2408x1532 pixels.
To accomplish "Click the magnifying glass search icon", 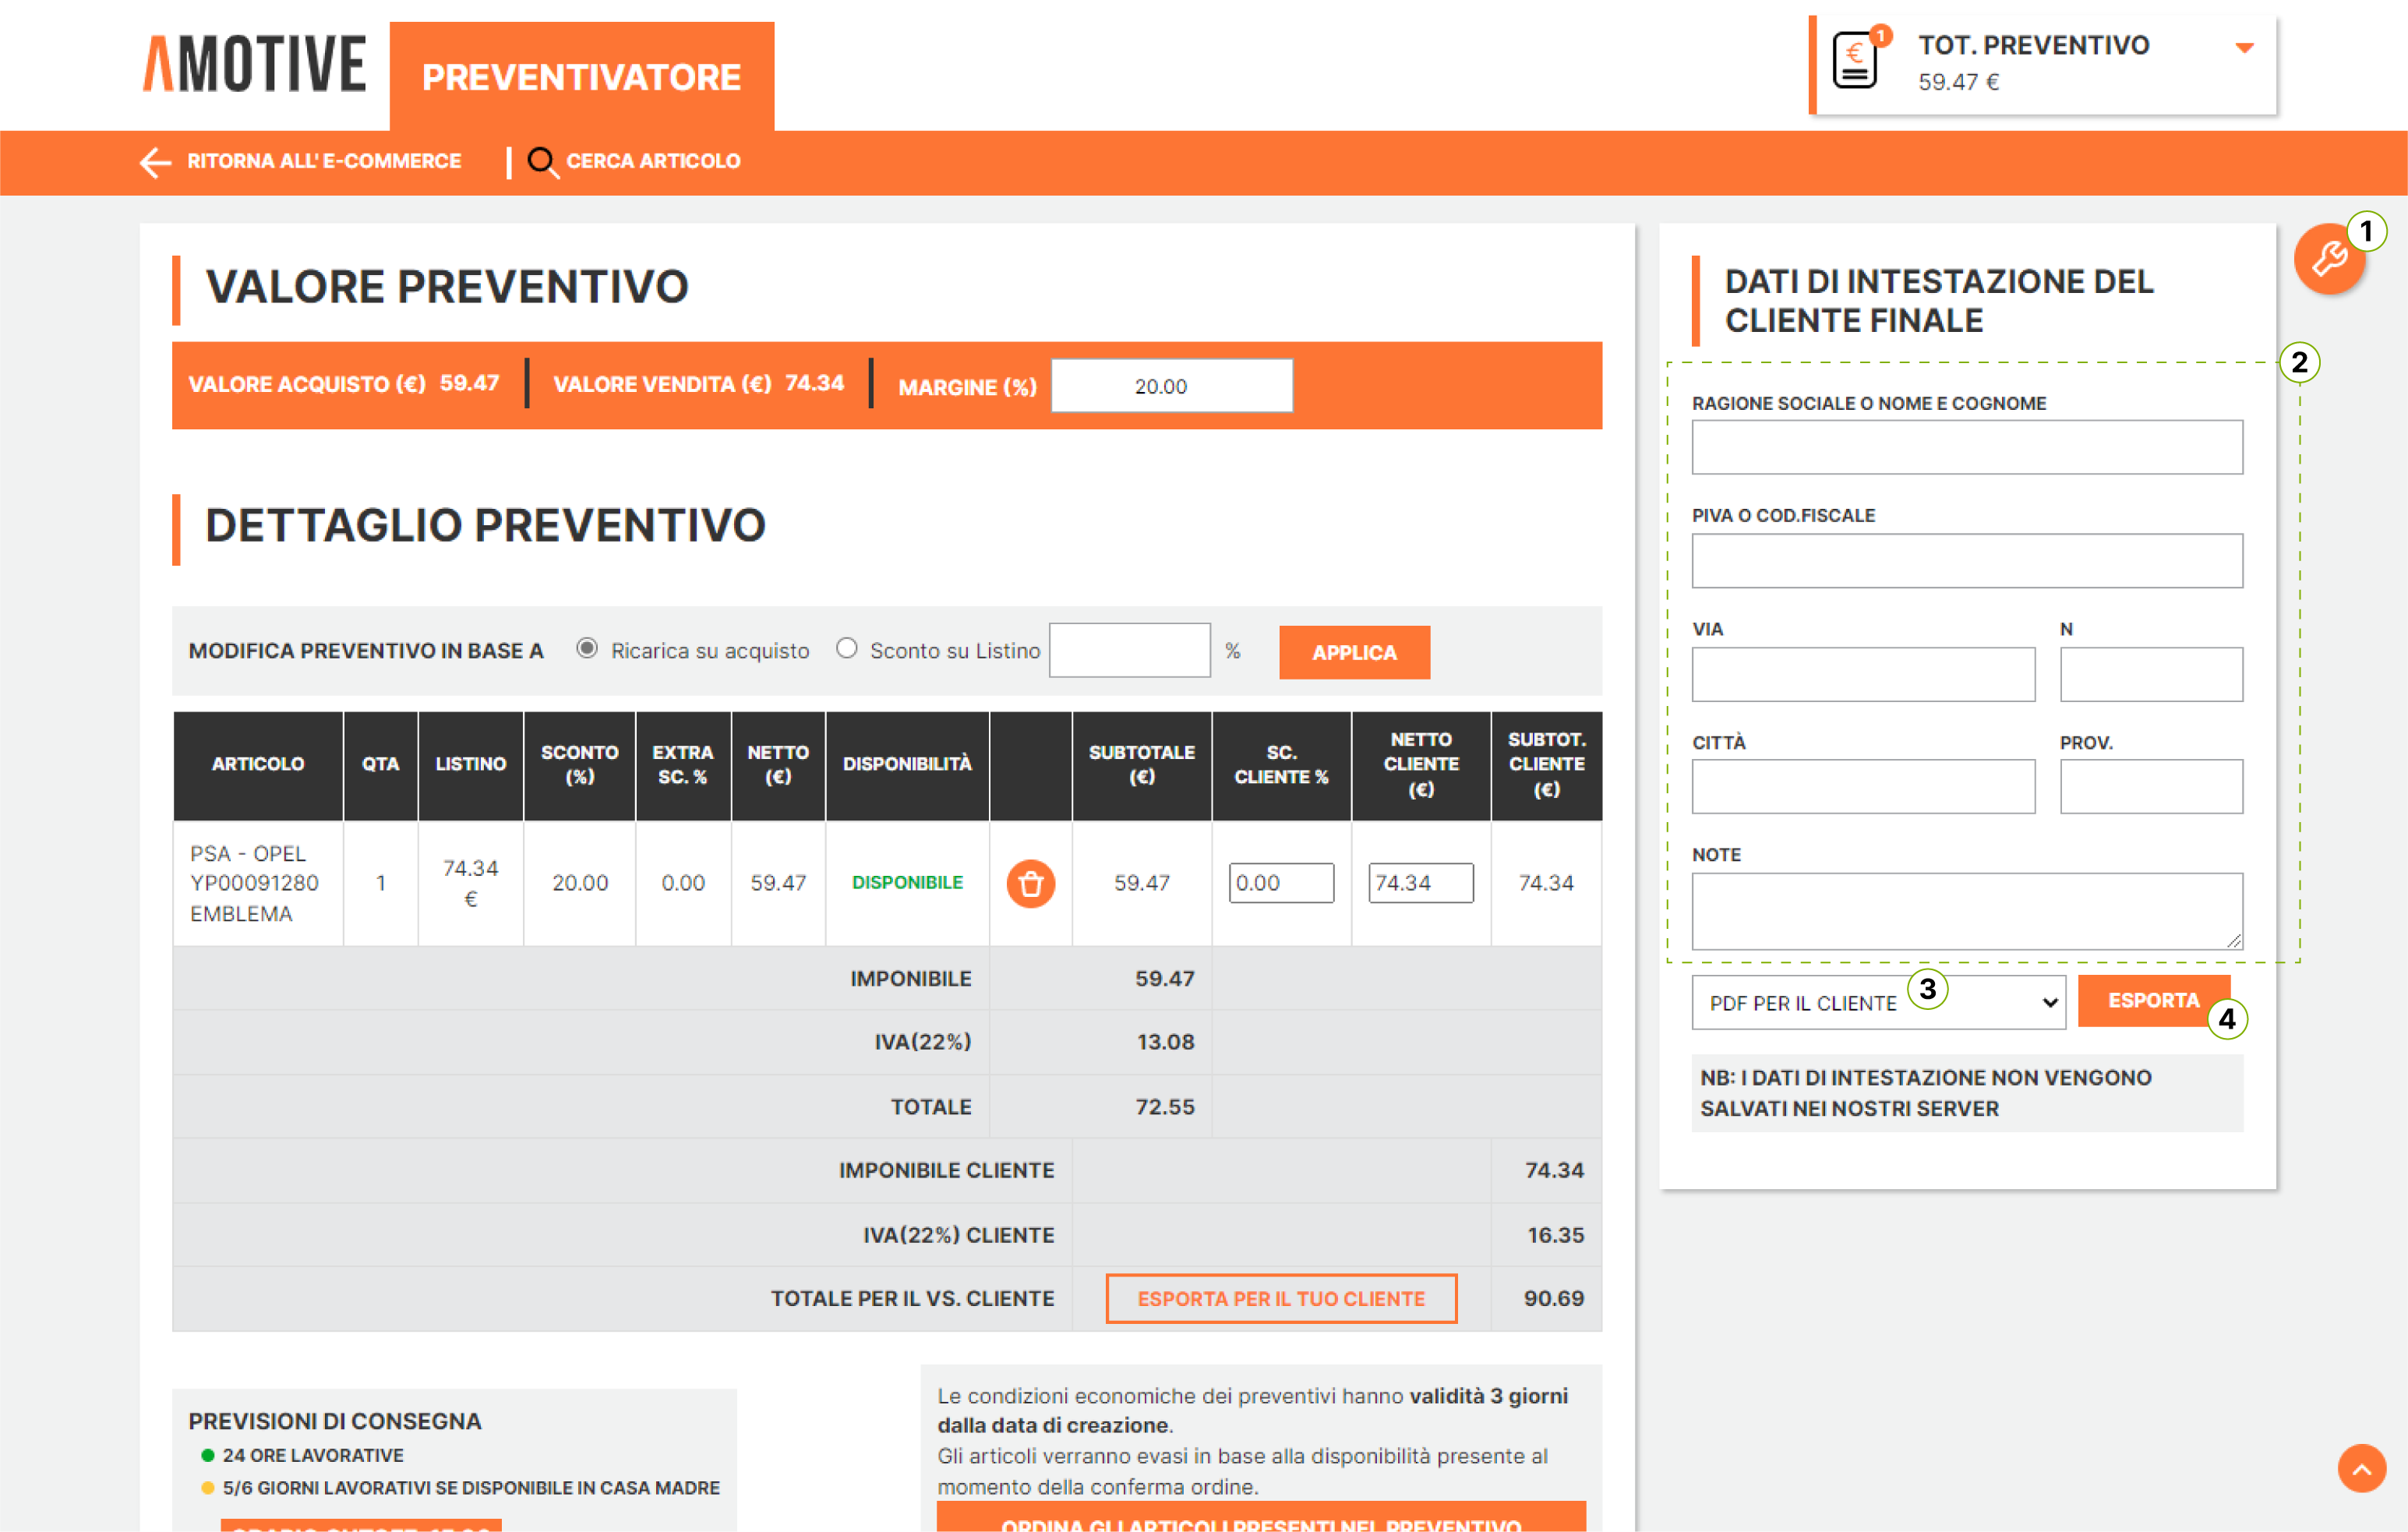I will pyautogui.click(x=541, y=162).
